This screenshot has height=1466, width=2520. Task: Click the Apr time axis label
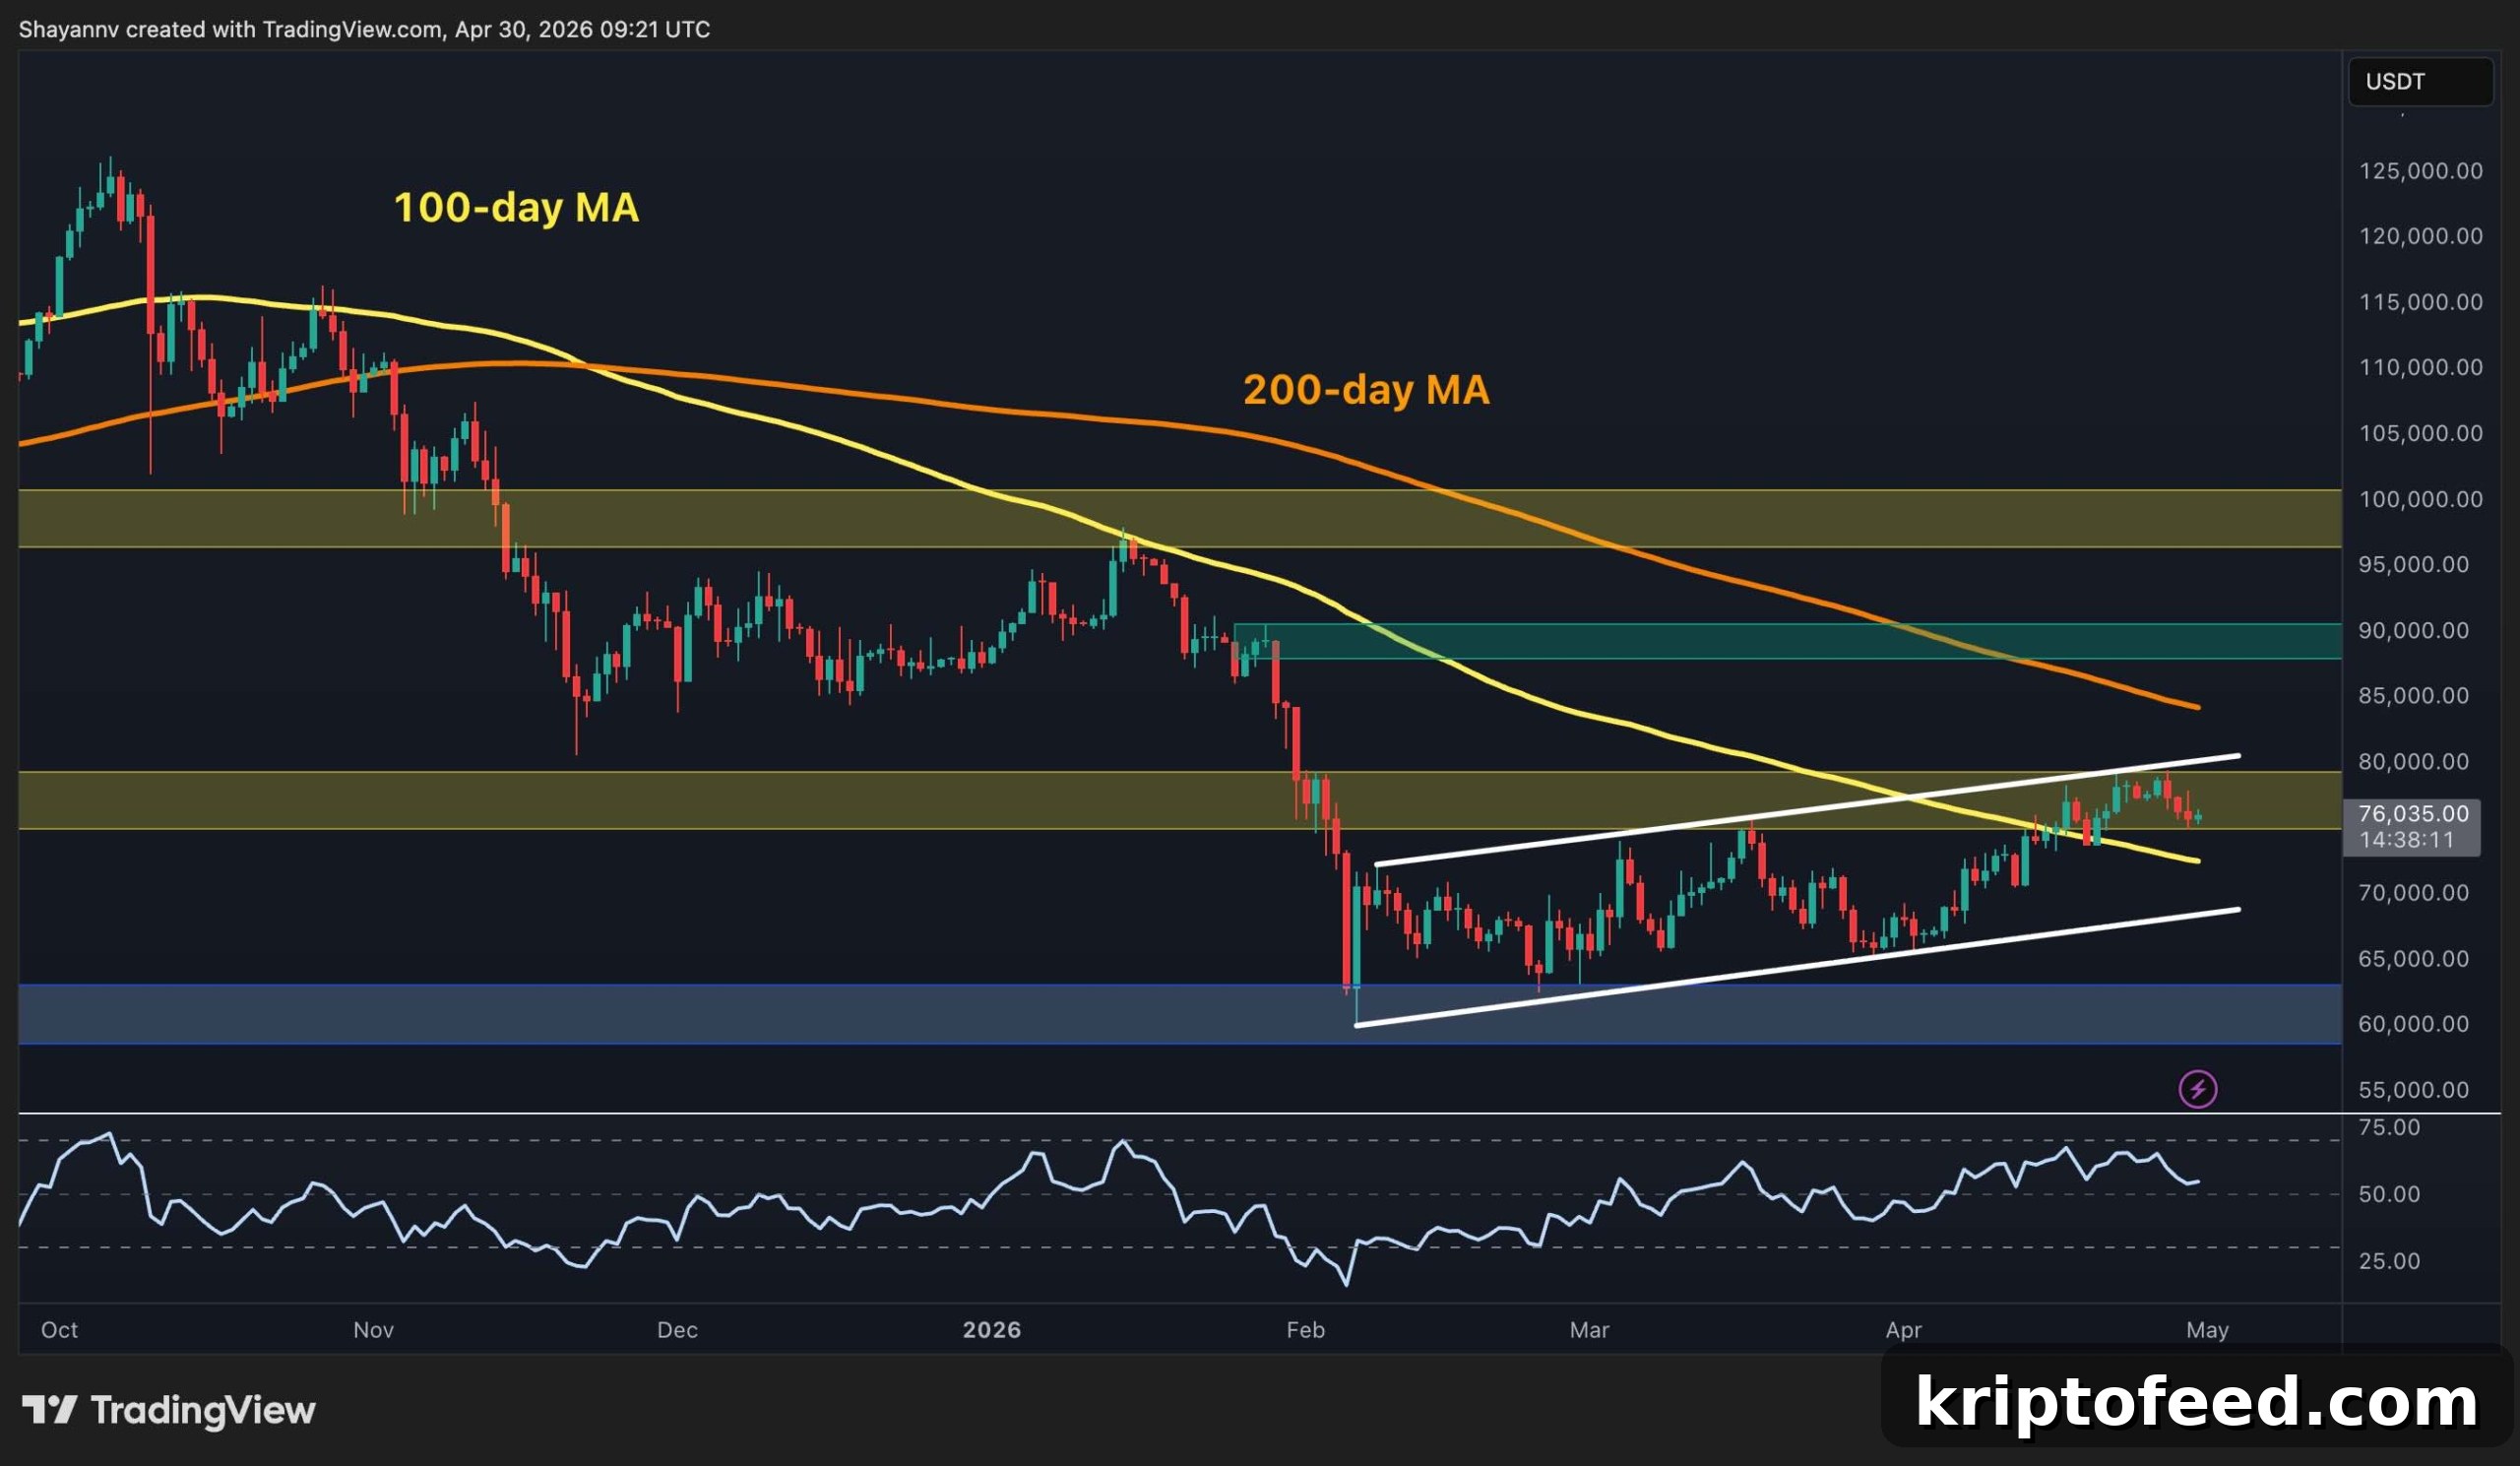coord(1903,1330)
